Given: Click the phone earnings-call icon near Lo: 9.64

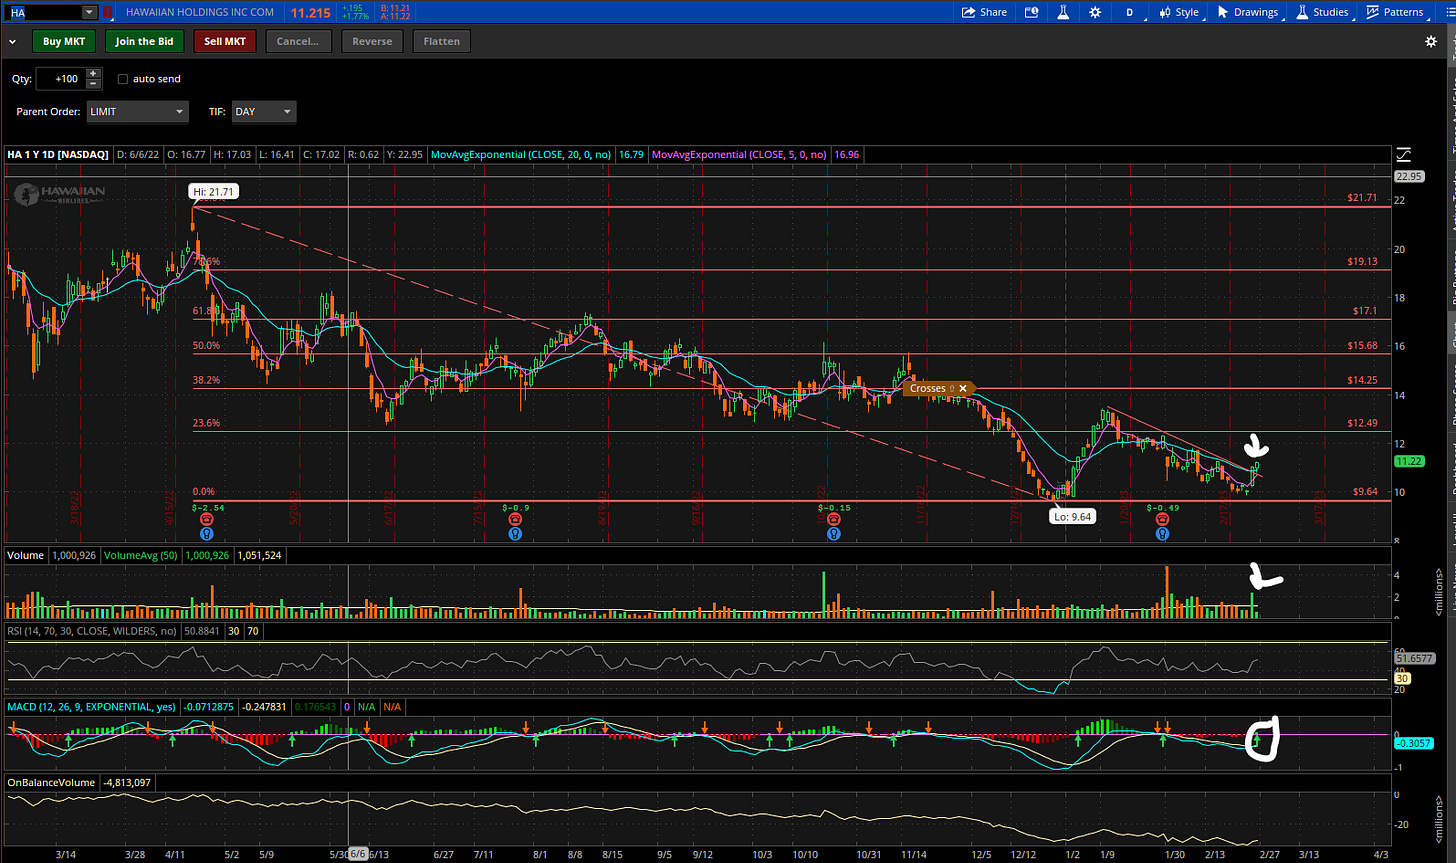Looking at the screenshot, I should click(x=1162, y=520).
